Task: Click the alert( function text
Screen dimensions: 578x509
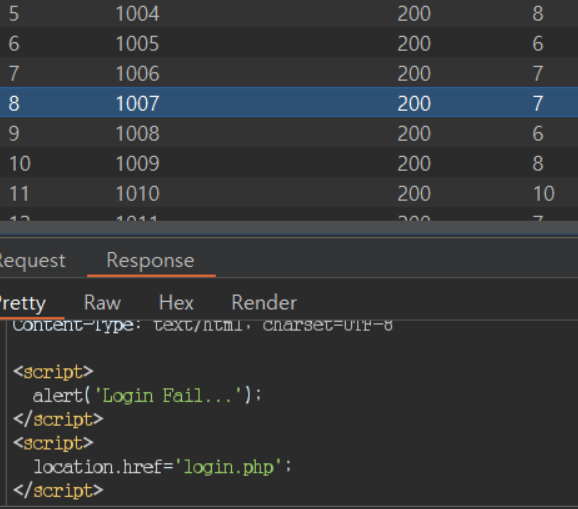Action: coord(62,396)
